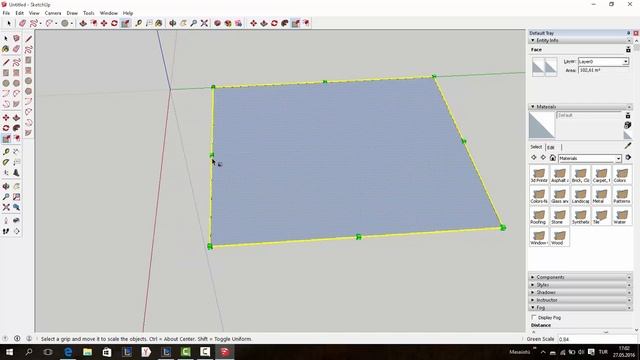Click the Area value field
640x360 pixels.
coord(603,71)
